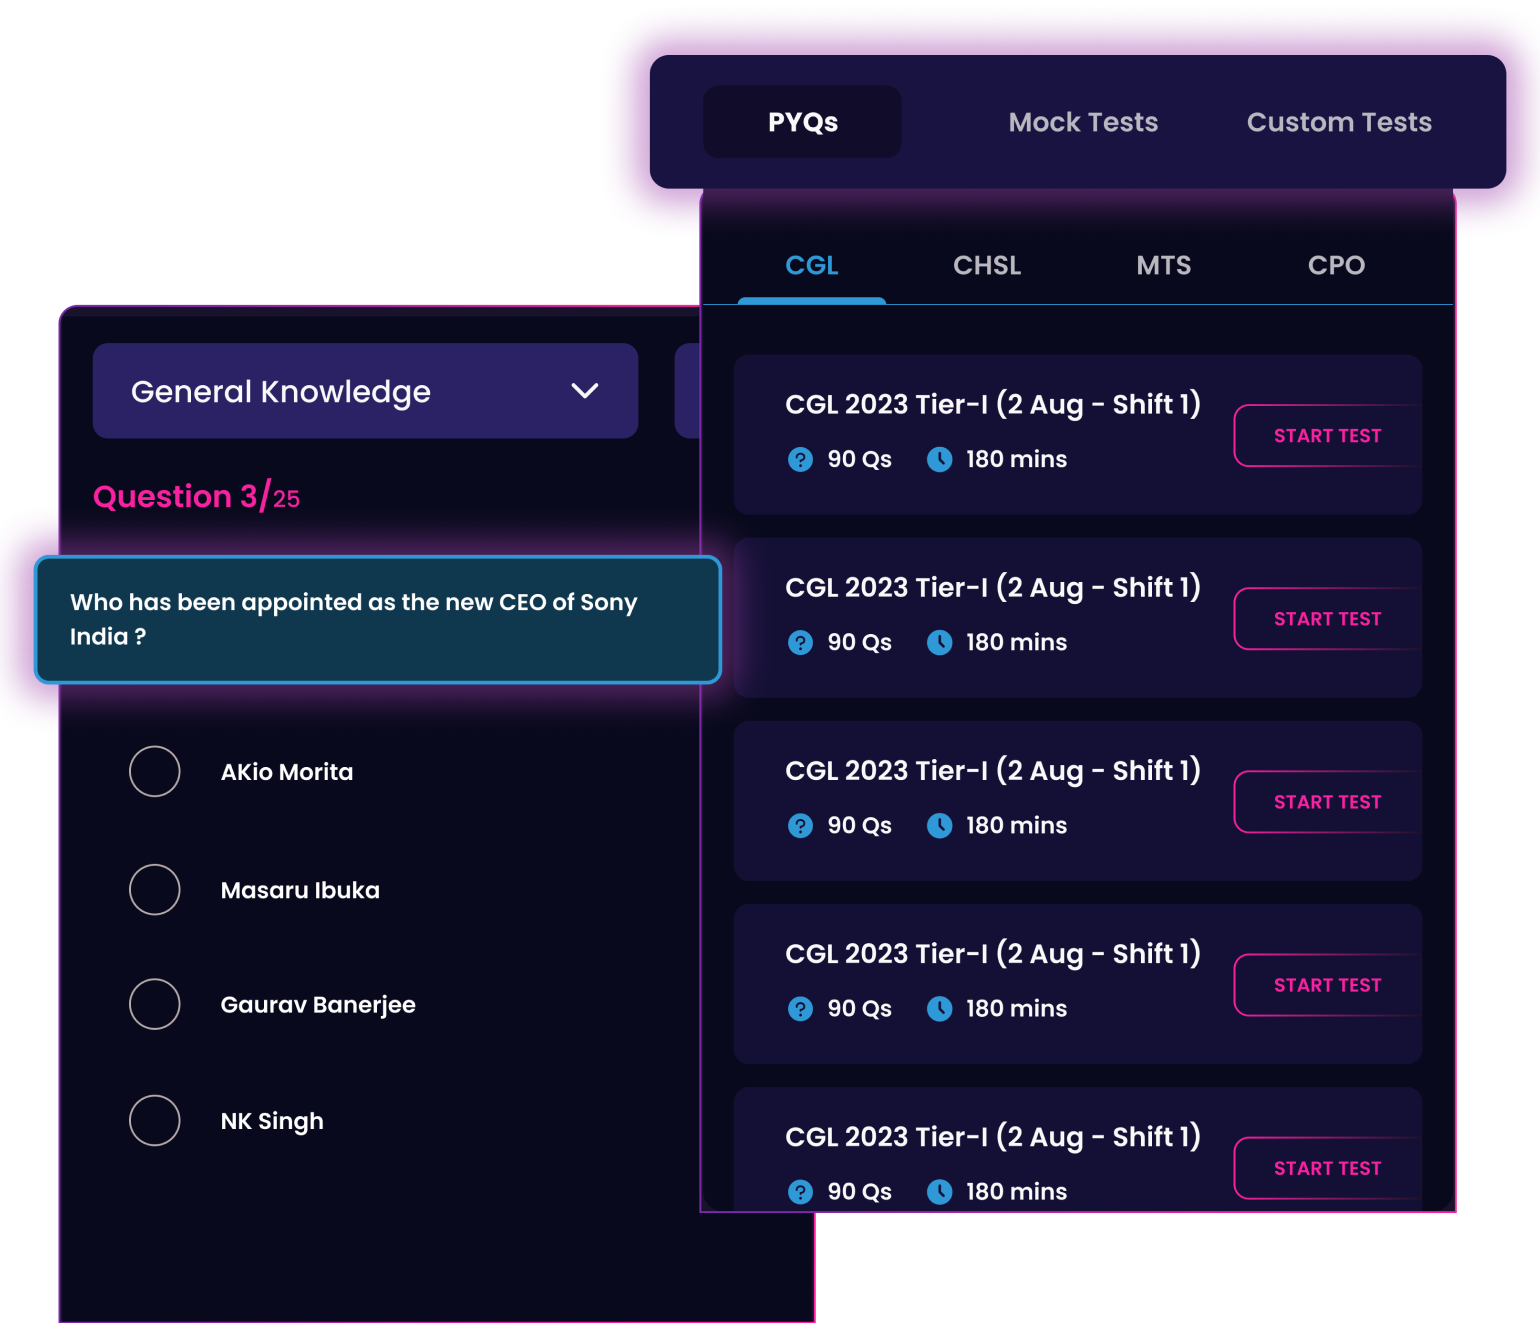Switch to the MTS exam tab
This screenshot has height=1323, width=1540.
1163,265
